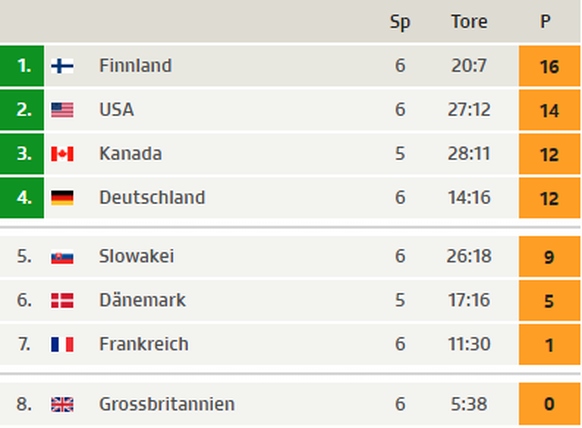Click the Slowakei team name
The height and width of the screenshot is (428, 582).
[137, 256]
